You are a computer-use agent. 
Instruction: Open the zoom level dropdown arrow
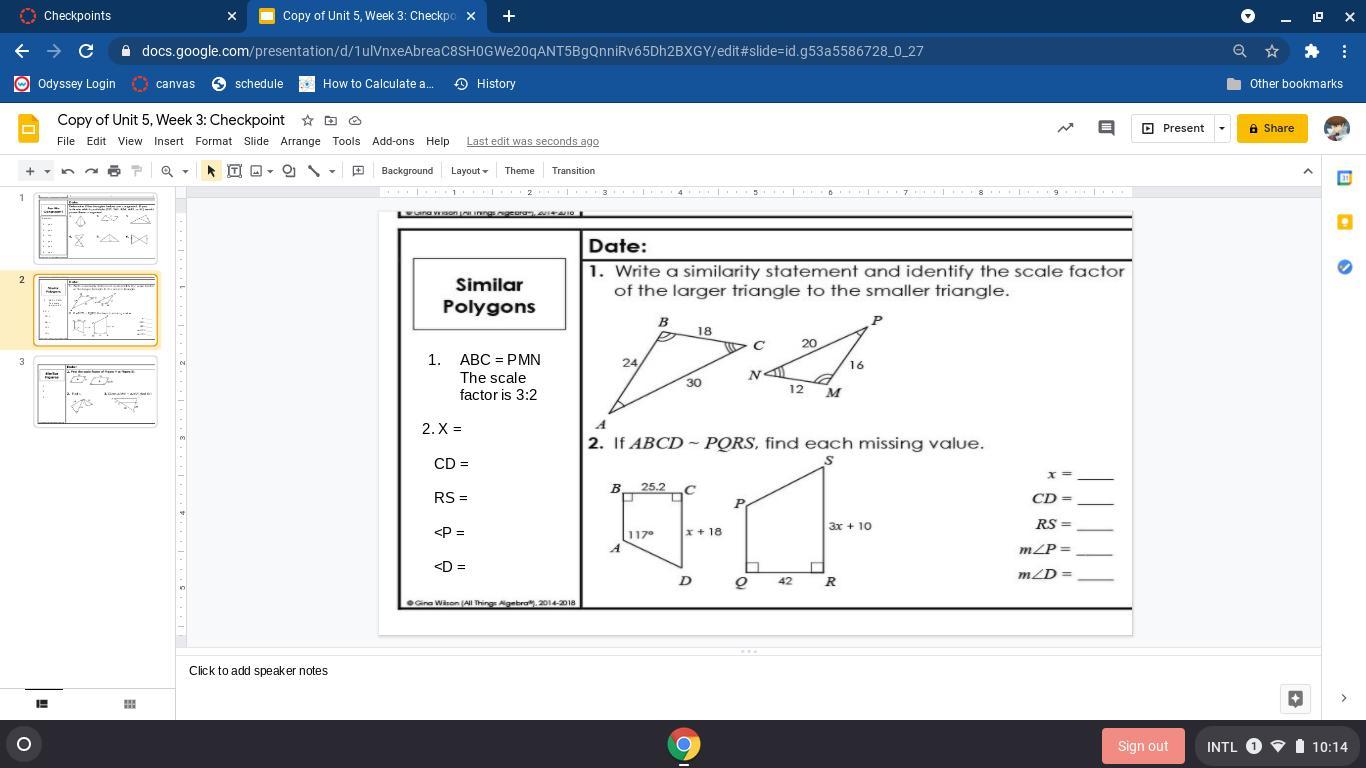185,171
